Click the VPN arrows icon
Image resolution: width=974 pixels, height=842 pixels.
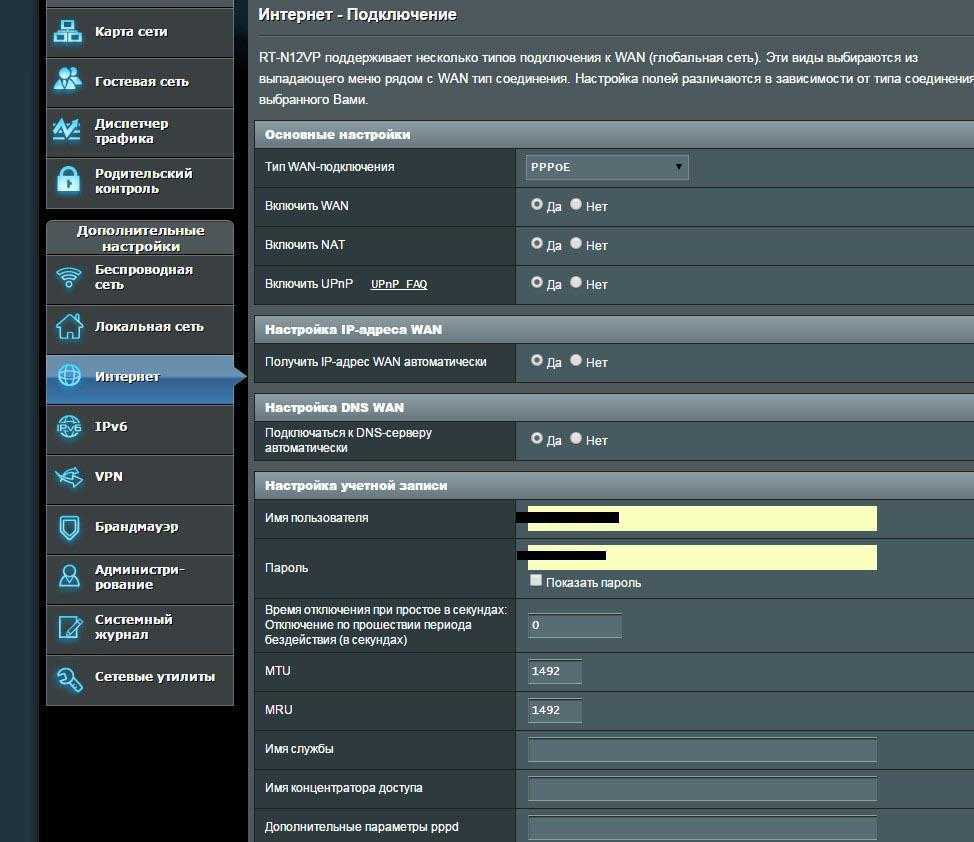pyautogui.click(x=69, y=477)
